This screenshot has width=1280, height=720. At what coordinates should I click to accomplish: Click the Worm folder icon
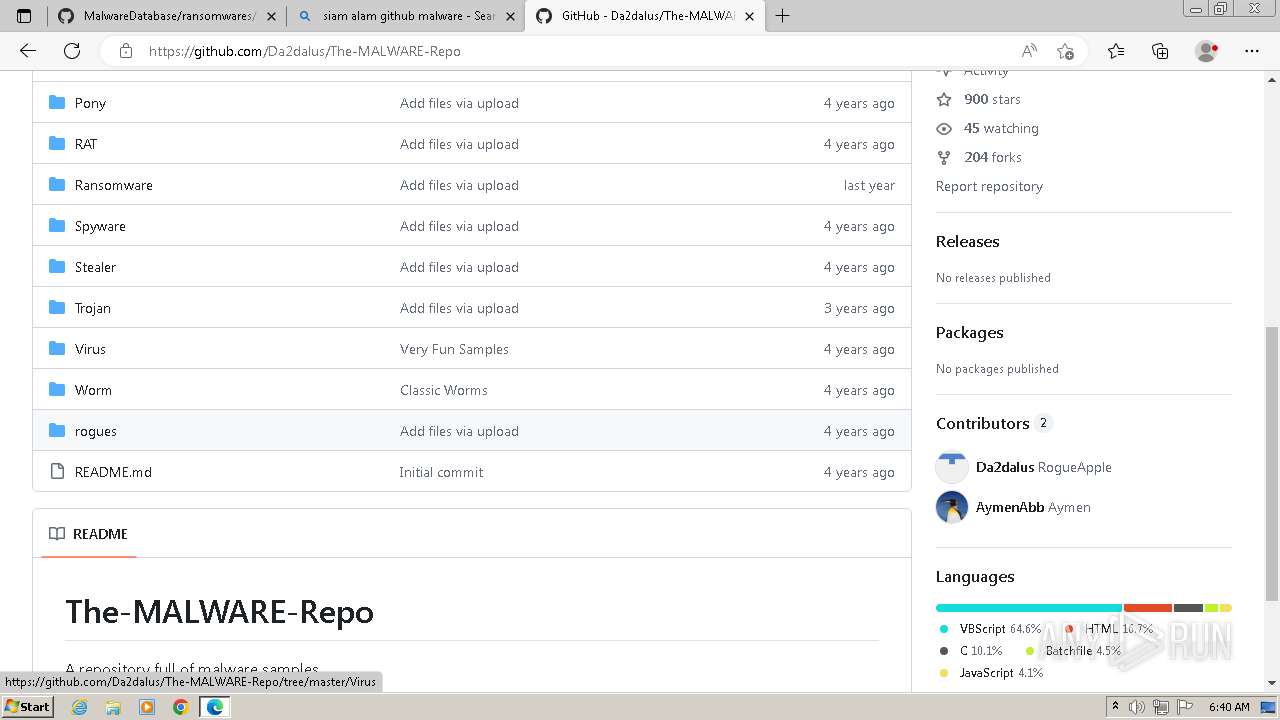(x=57, y=390)
